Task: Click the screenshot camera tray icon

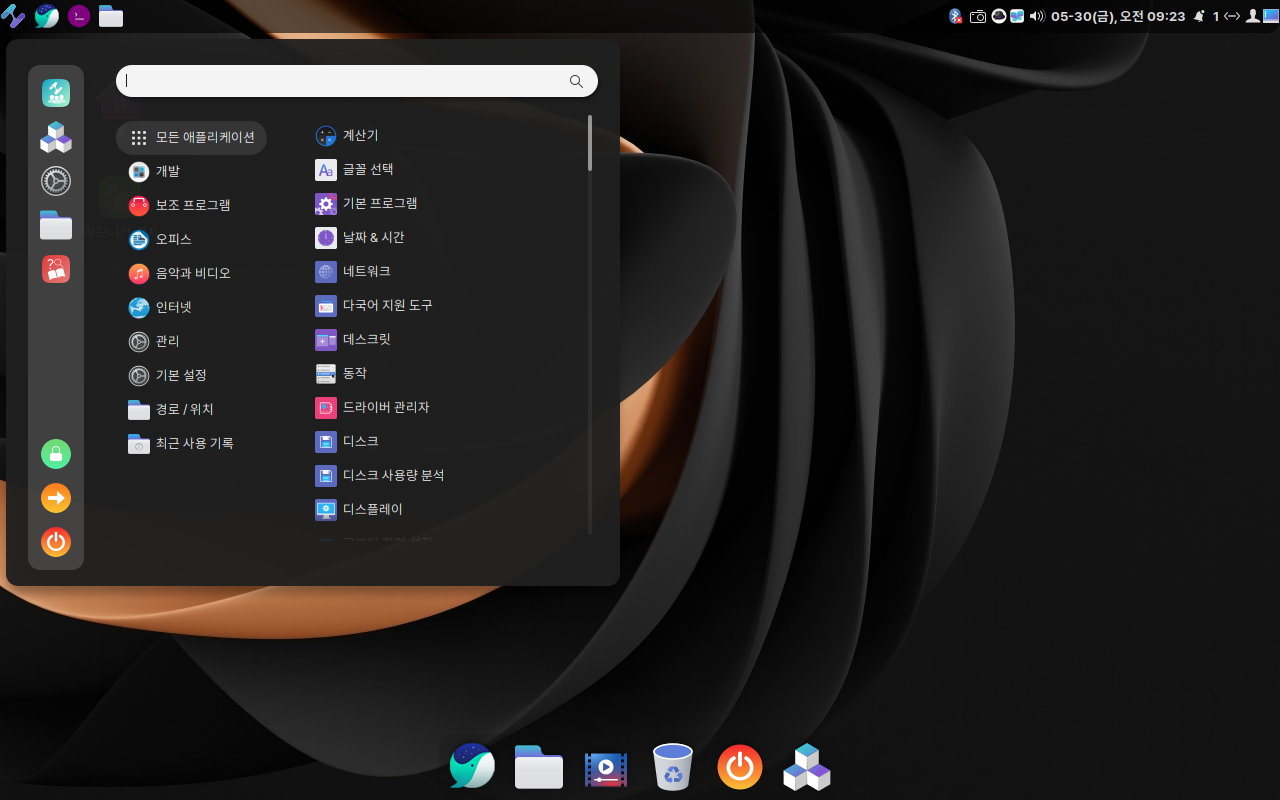Action: 979,16
